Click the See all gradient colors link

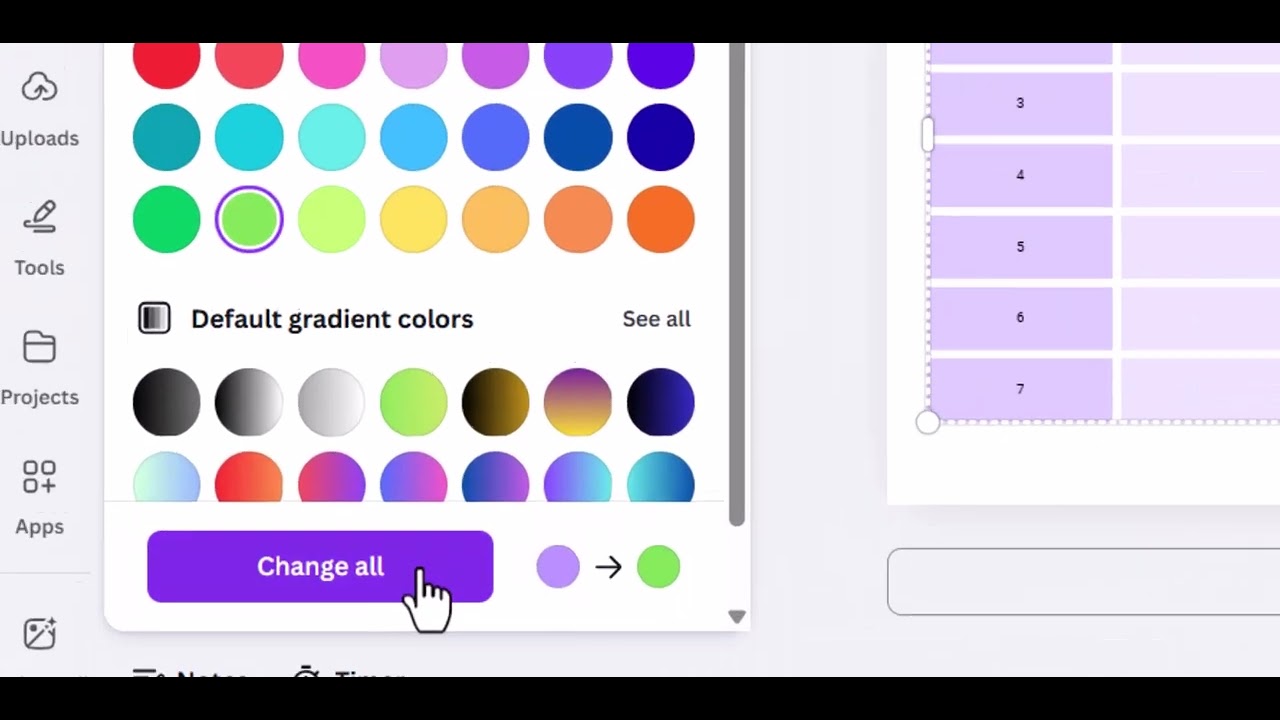[656, 319]
